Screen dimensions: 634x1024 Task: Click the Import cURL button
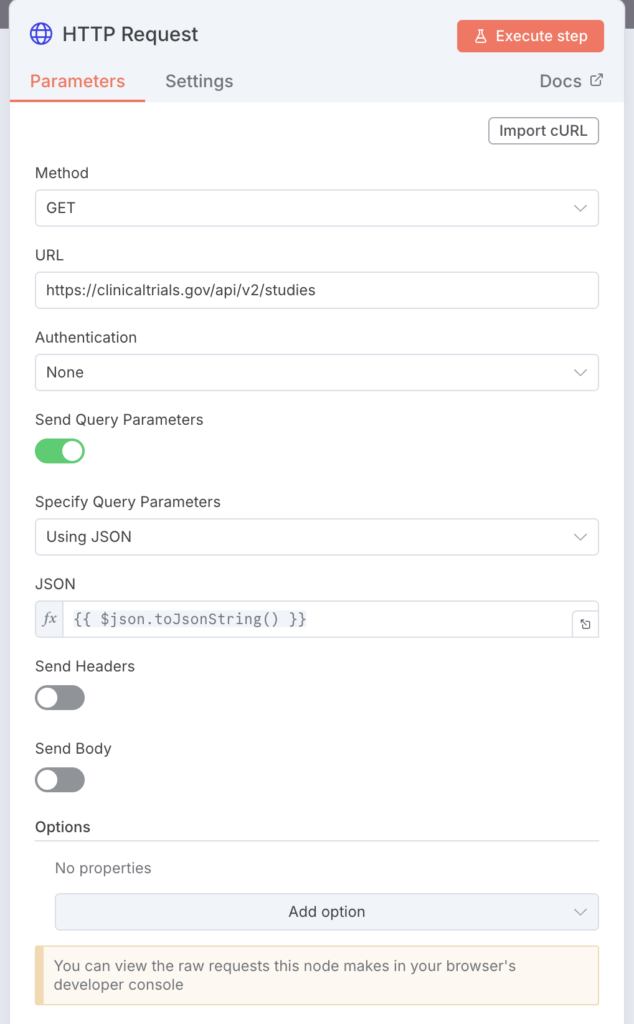click(x=543, y=131)
